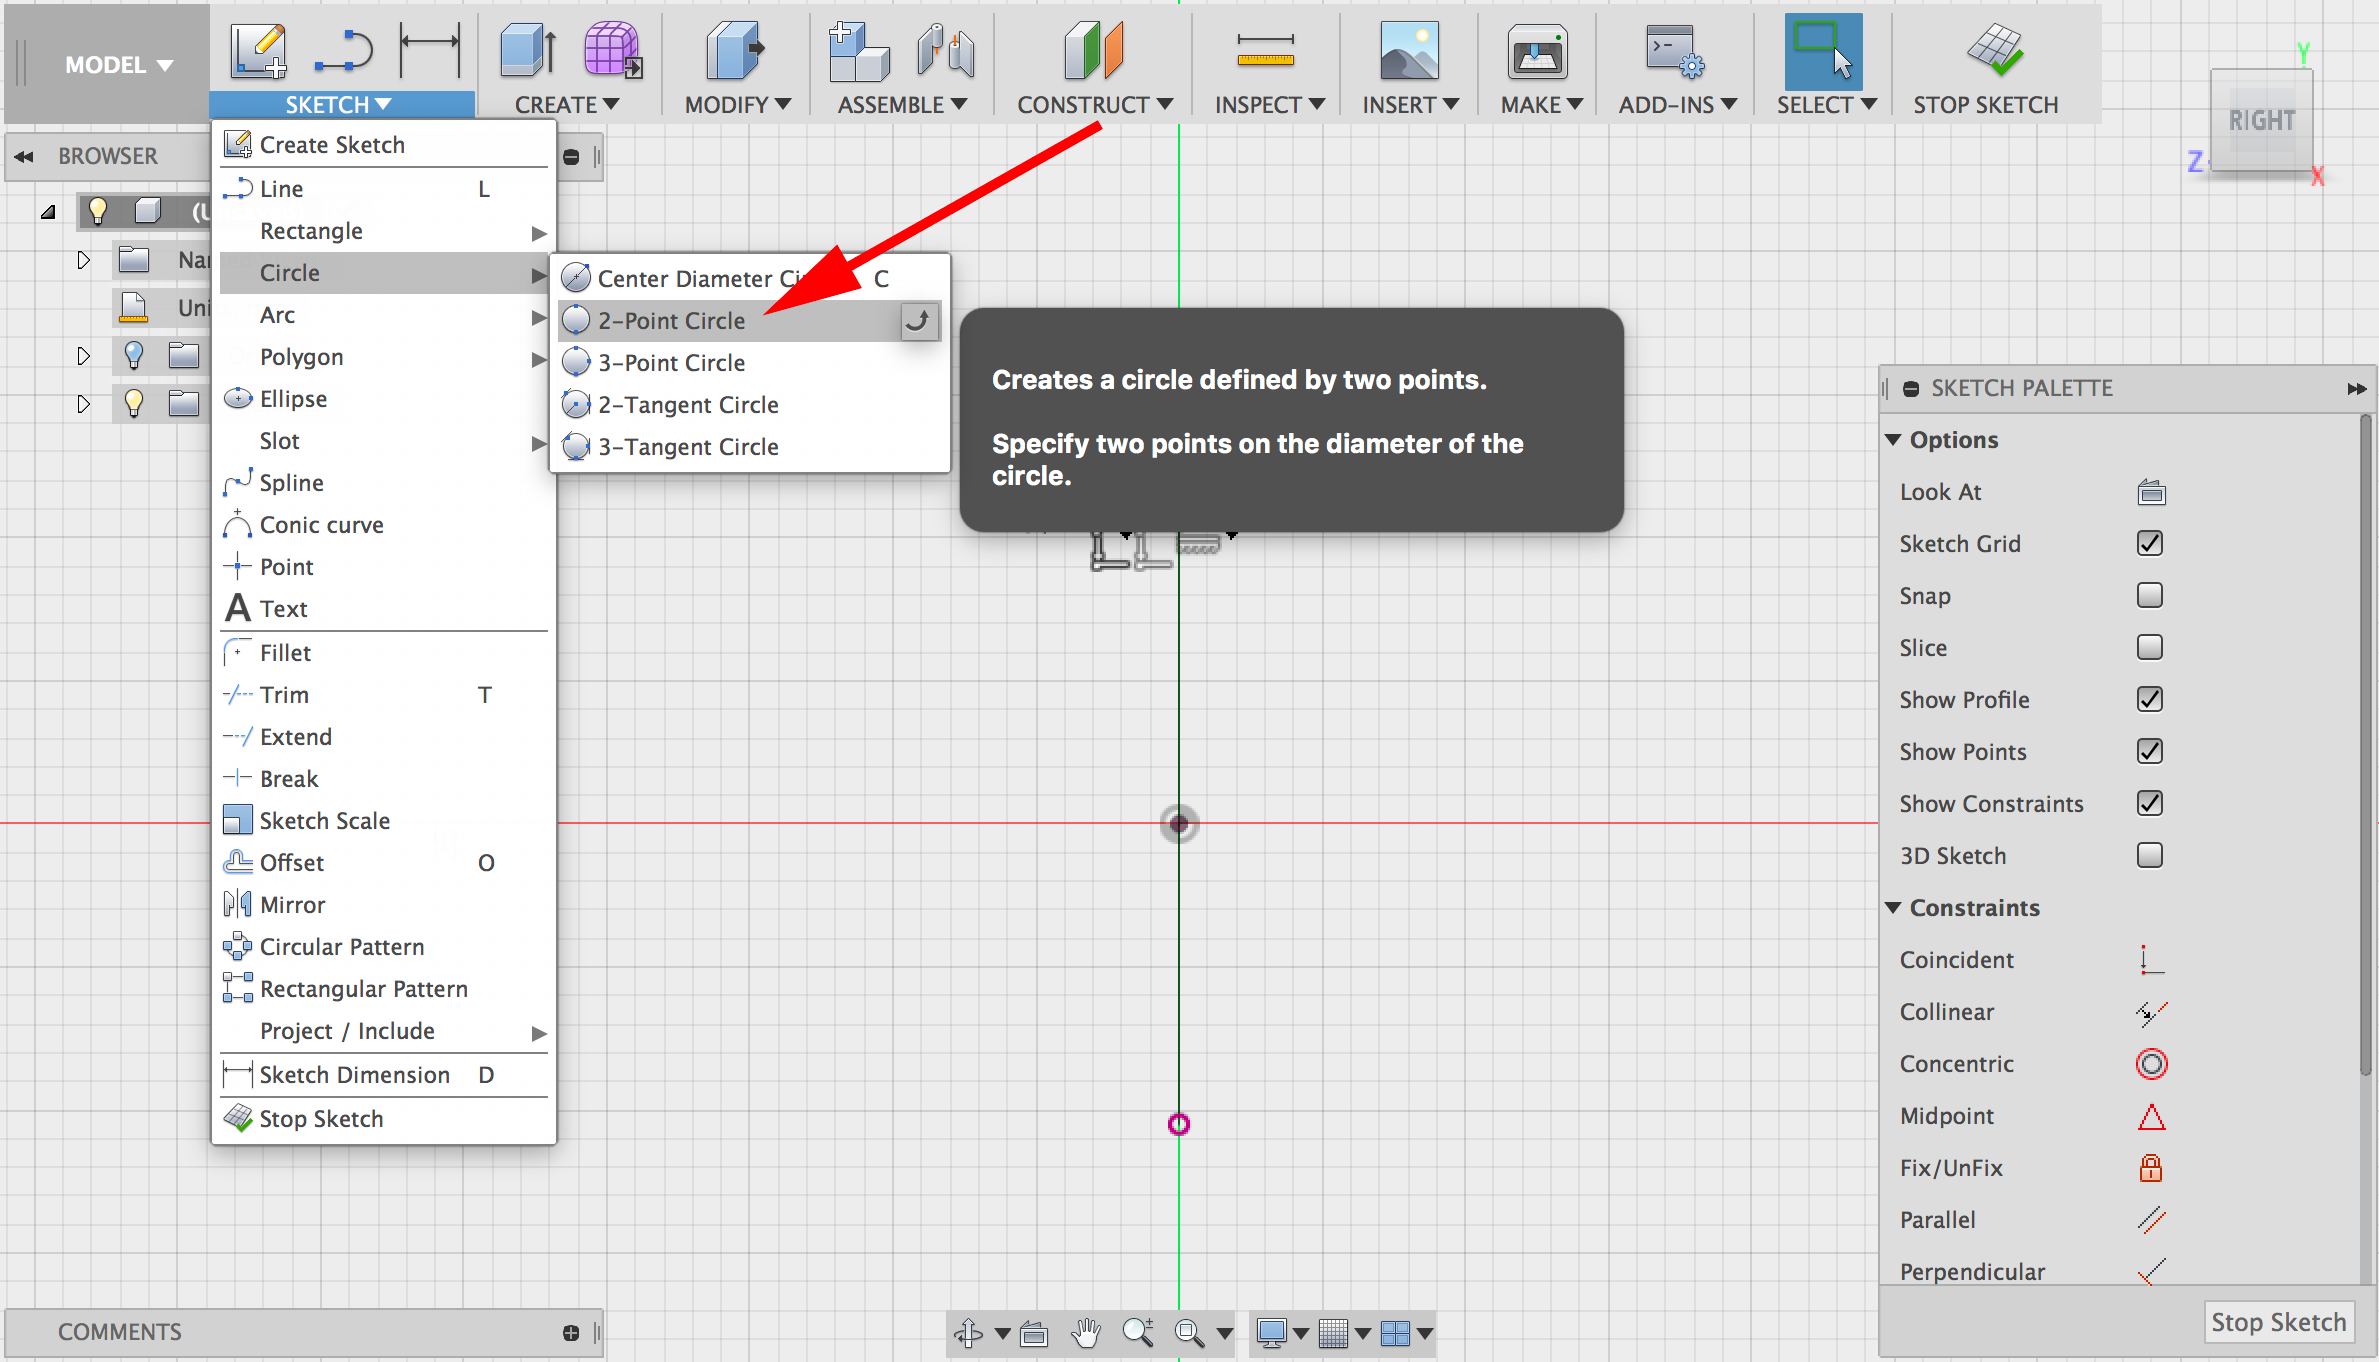Open the MODIFY dropdown menu
2379x1362 pixels.
click(x=737, y=105)
